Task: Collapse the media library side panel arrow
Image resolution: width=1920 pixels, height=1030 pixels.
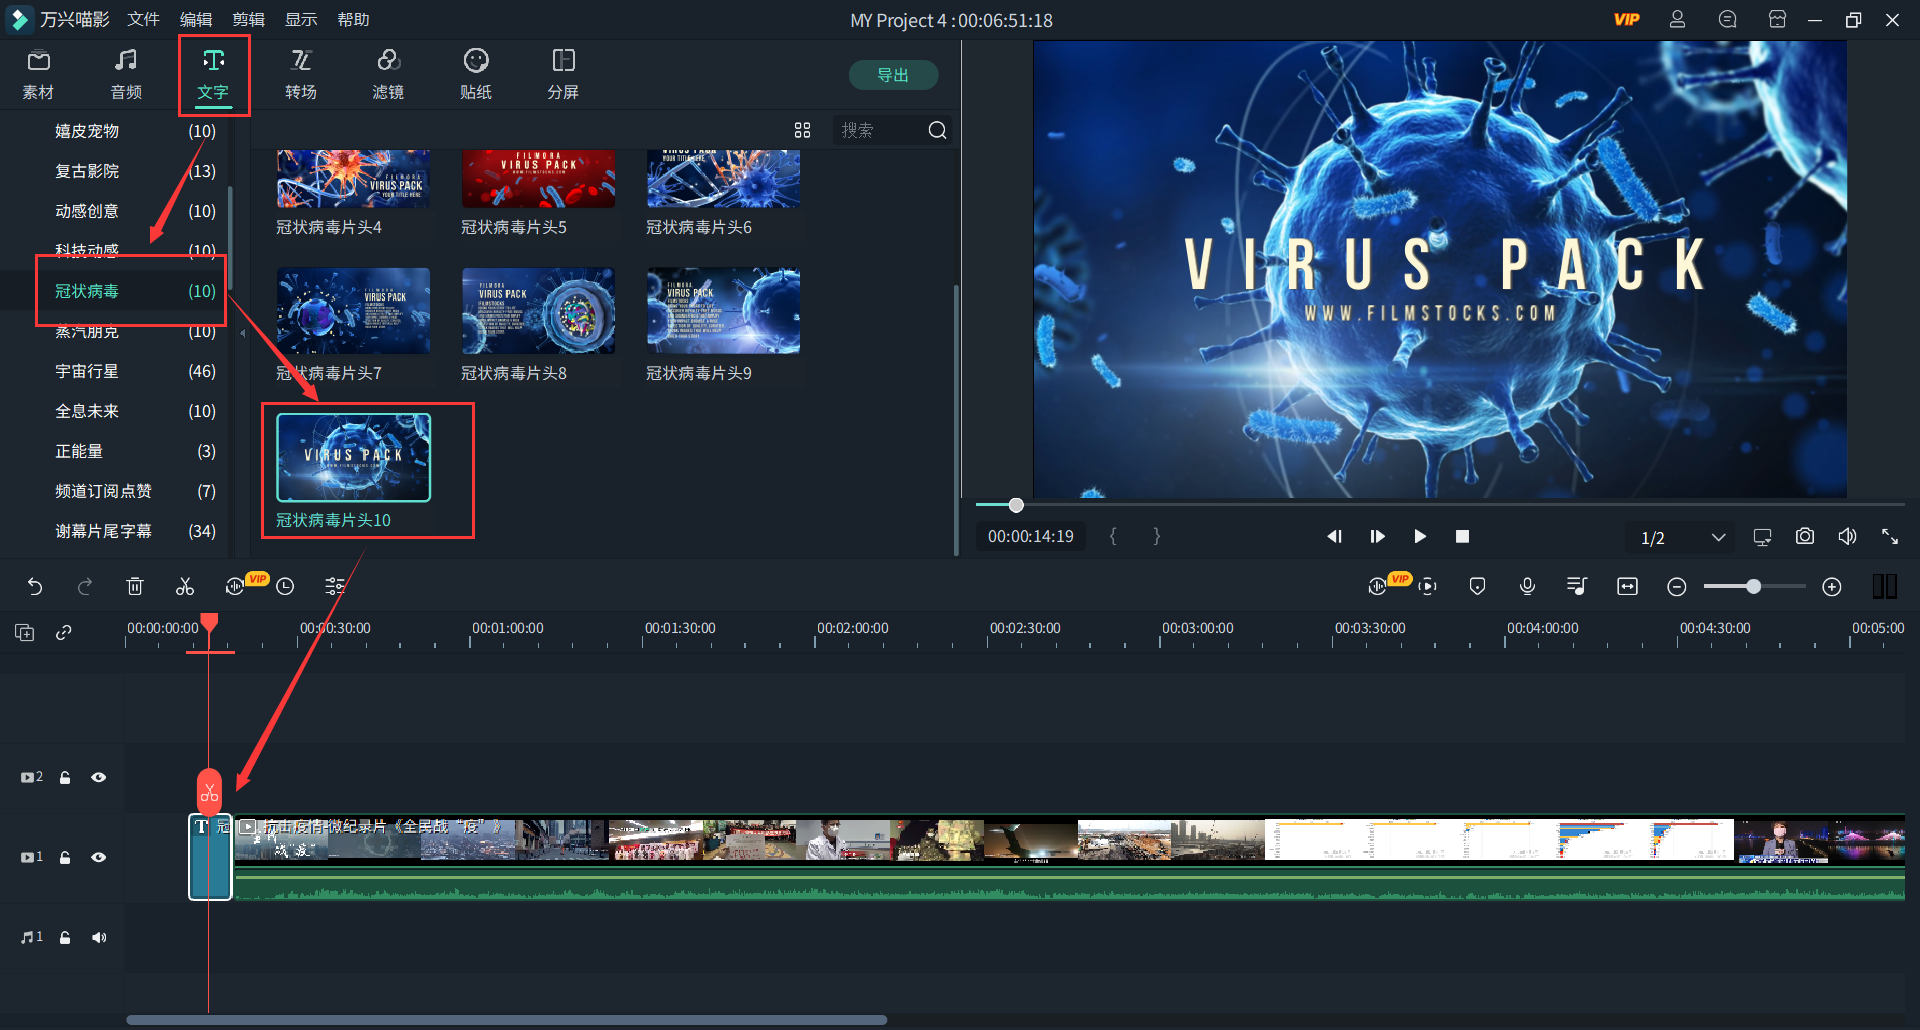Action: 242,333
